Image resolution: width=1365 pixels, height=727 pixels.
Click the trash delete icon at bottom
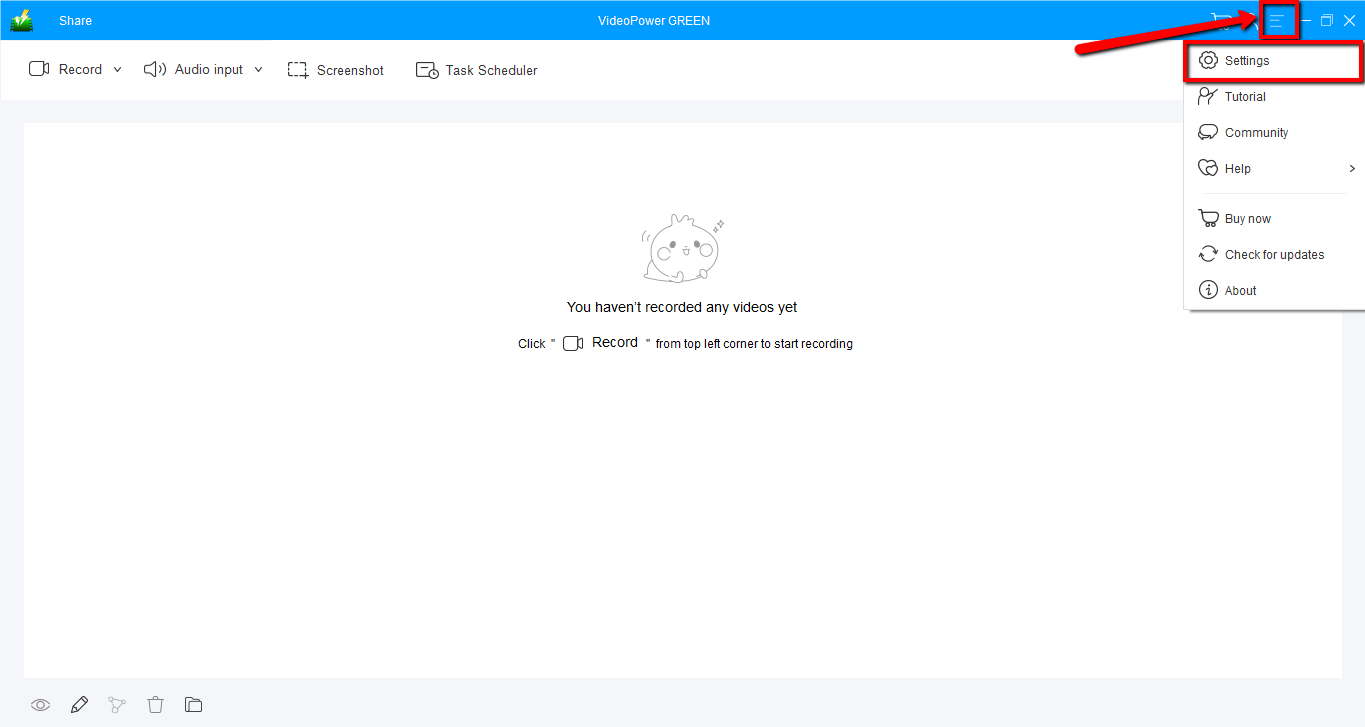click(x=155, y=704)
